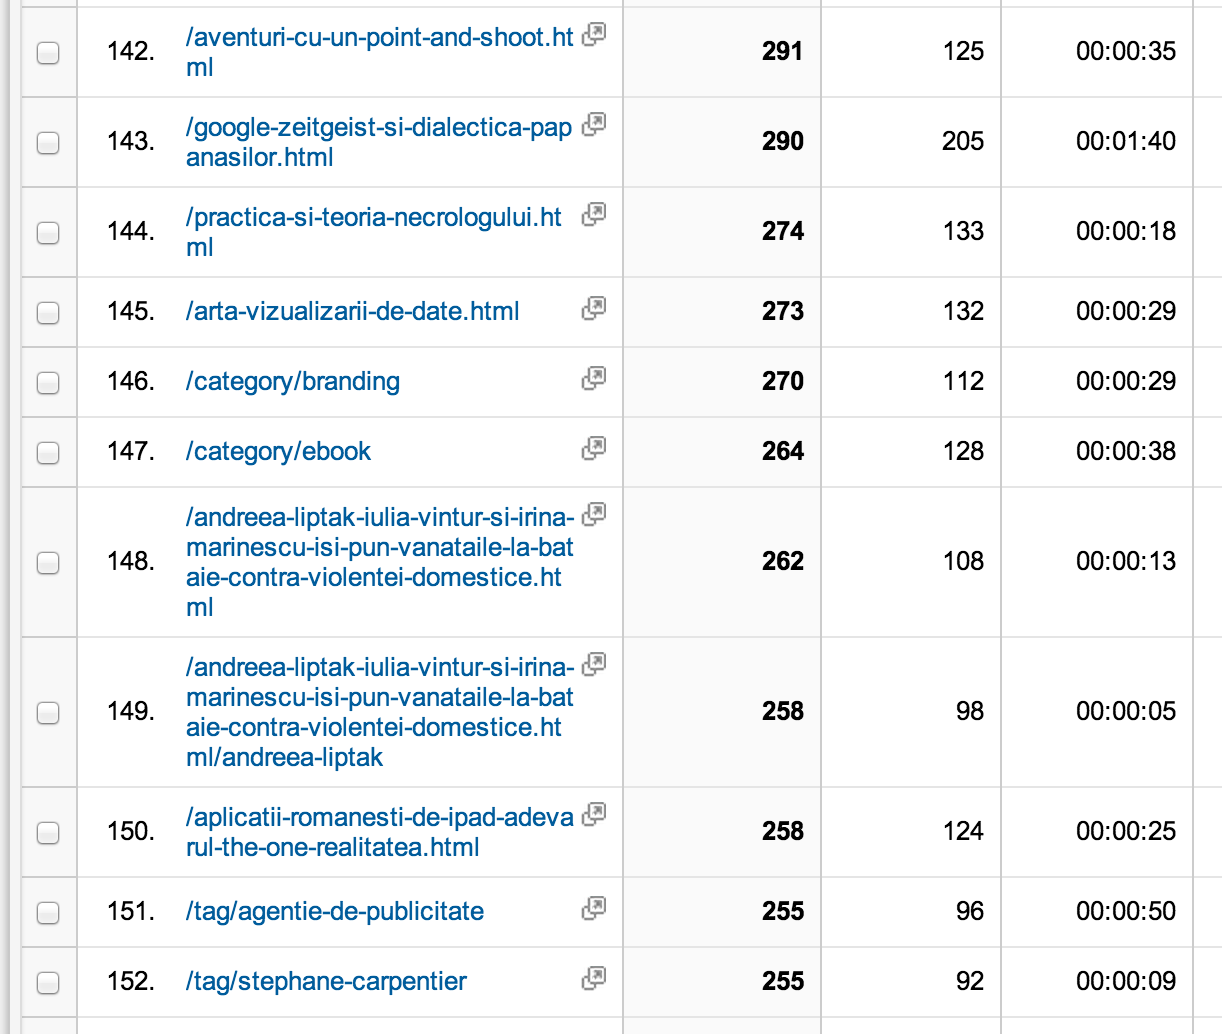Click external link icon for practica-si-teoria-necrologului

tap(594, 215)
